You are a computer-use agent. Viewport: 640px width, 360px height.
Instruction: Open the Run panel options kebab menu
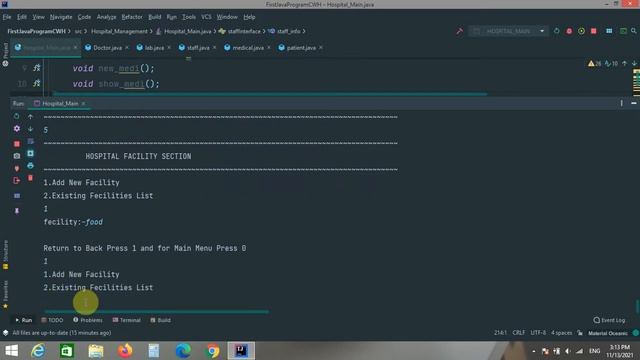tap(622, 104)
